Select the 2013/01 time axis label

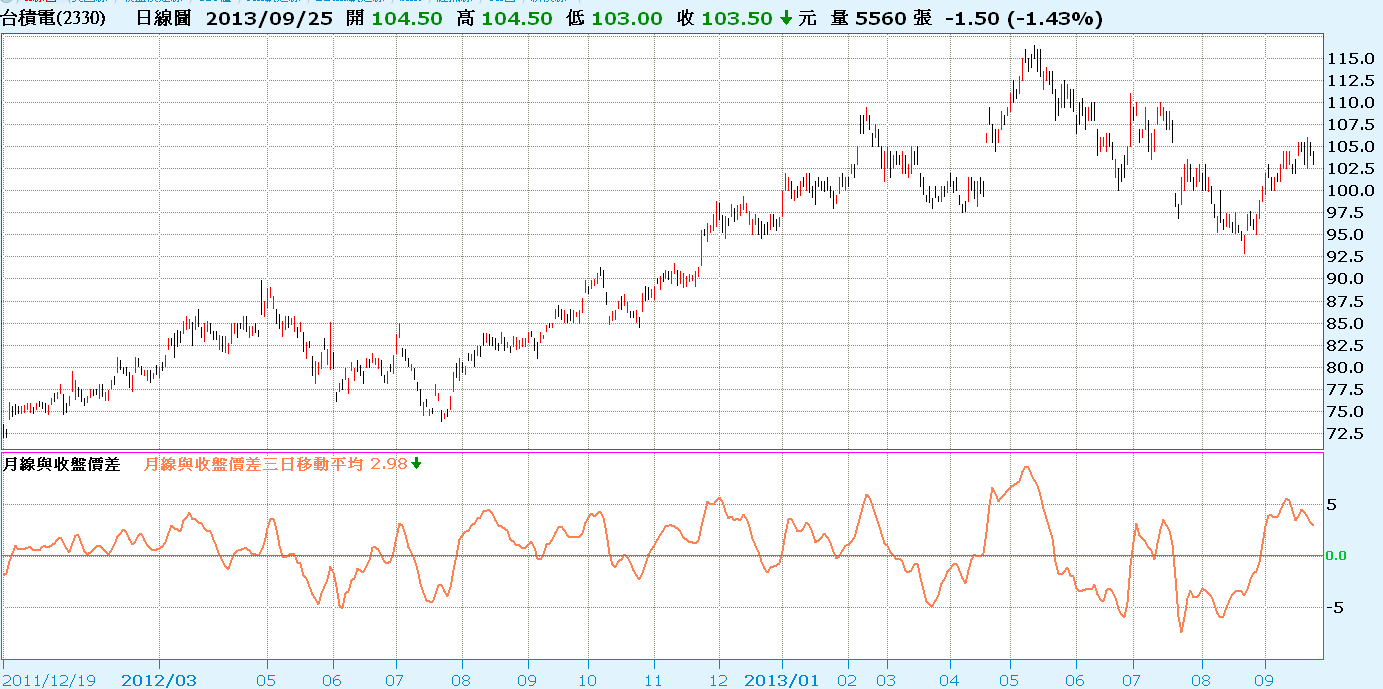point(782,680)
